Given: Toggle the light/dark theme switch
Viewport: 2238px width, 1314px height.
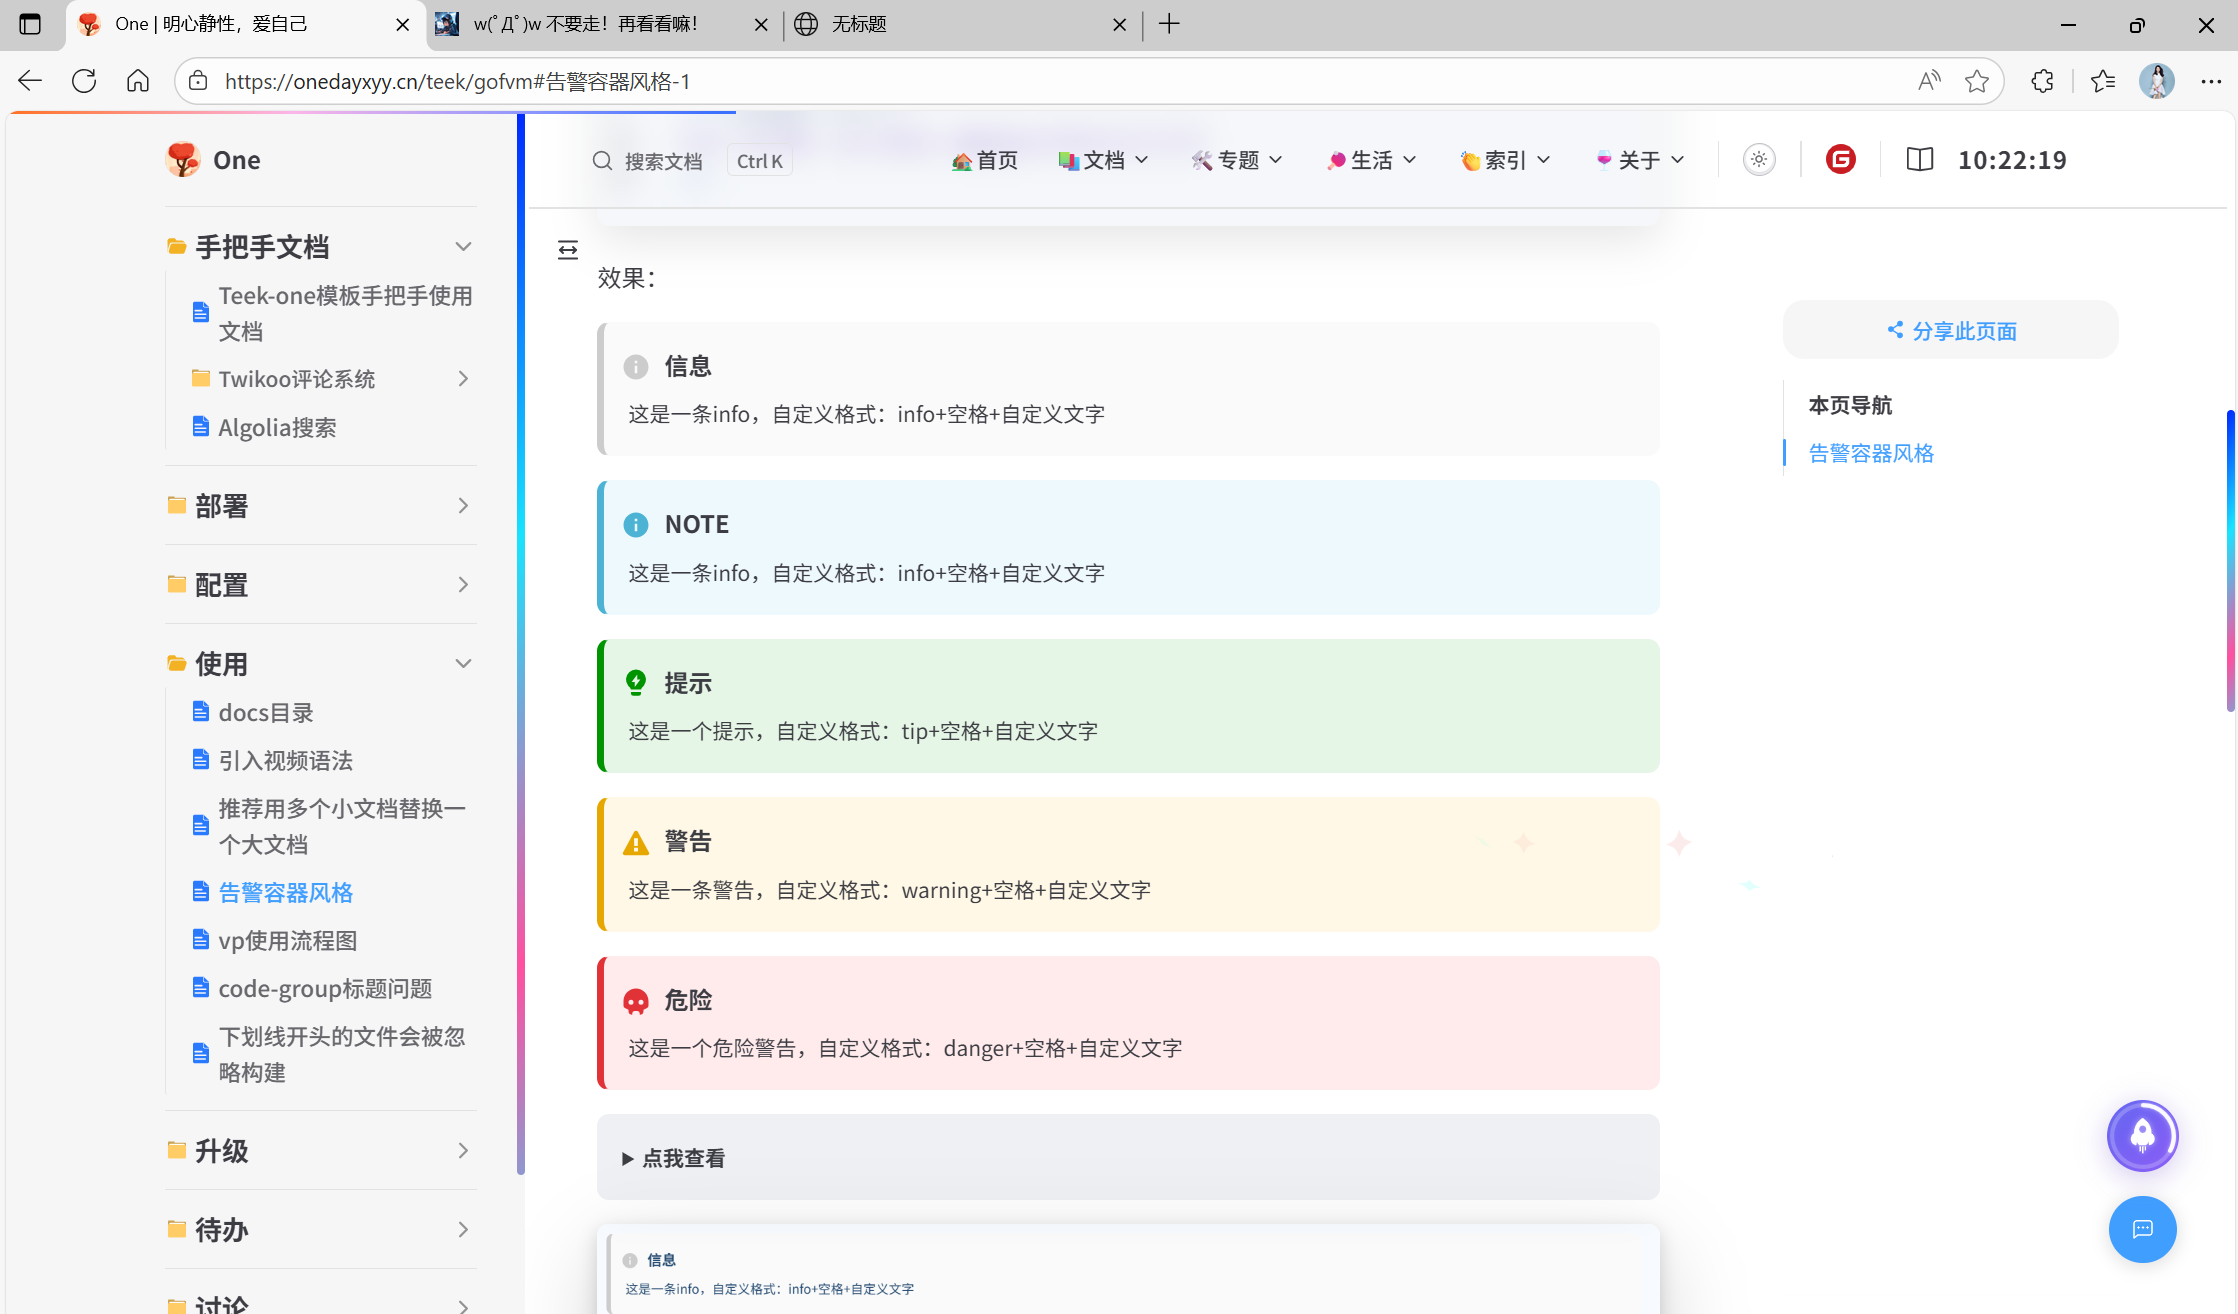Looking at the screenshot, I should tap(1759, 160).
